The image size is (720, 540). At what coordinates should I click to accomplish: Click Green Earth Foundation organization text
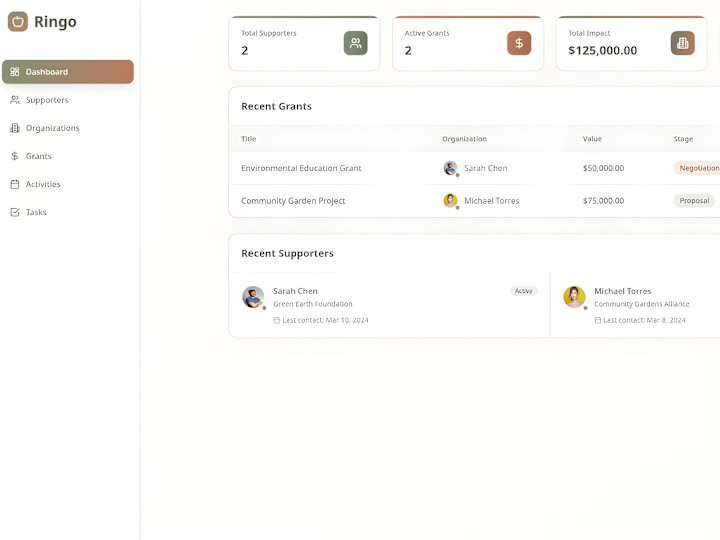tap(313, 304)
